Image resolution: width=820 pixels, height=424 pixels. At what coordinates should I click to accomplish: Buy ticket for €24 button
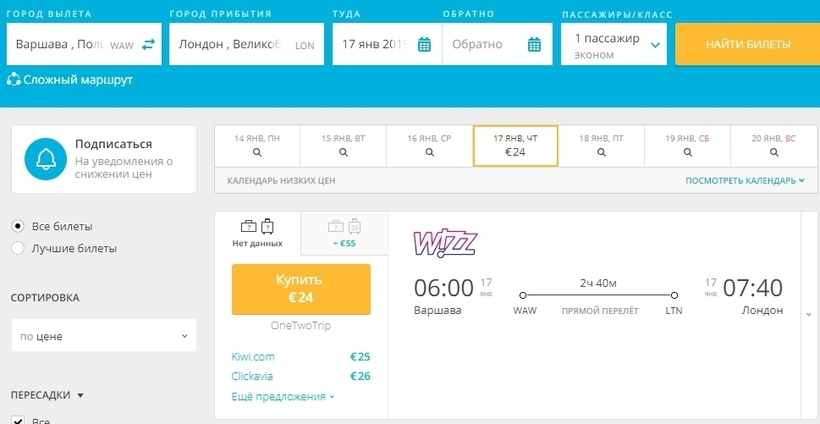click(301, 288)
